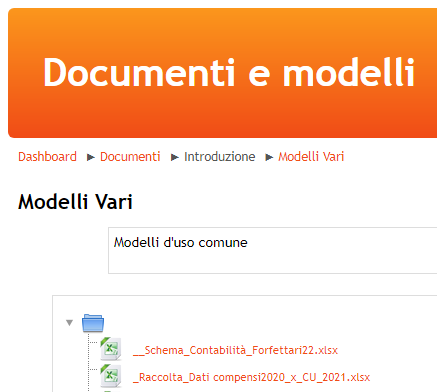437x392 pixels.
Task: Click Excel icon beside _Raccolta_Dati compensi2020 file
Action: pos(111,376)
